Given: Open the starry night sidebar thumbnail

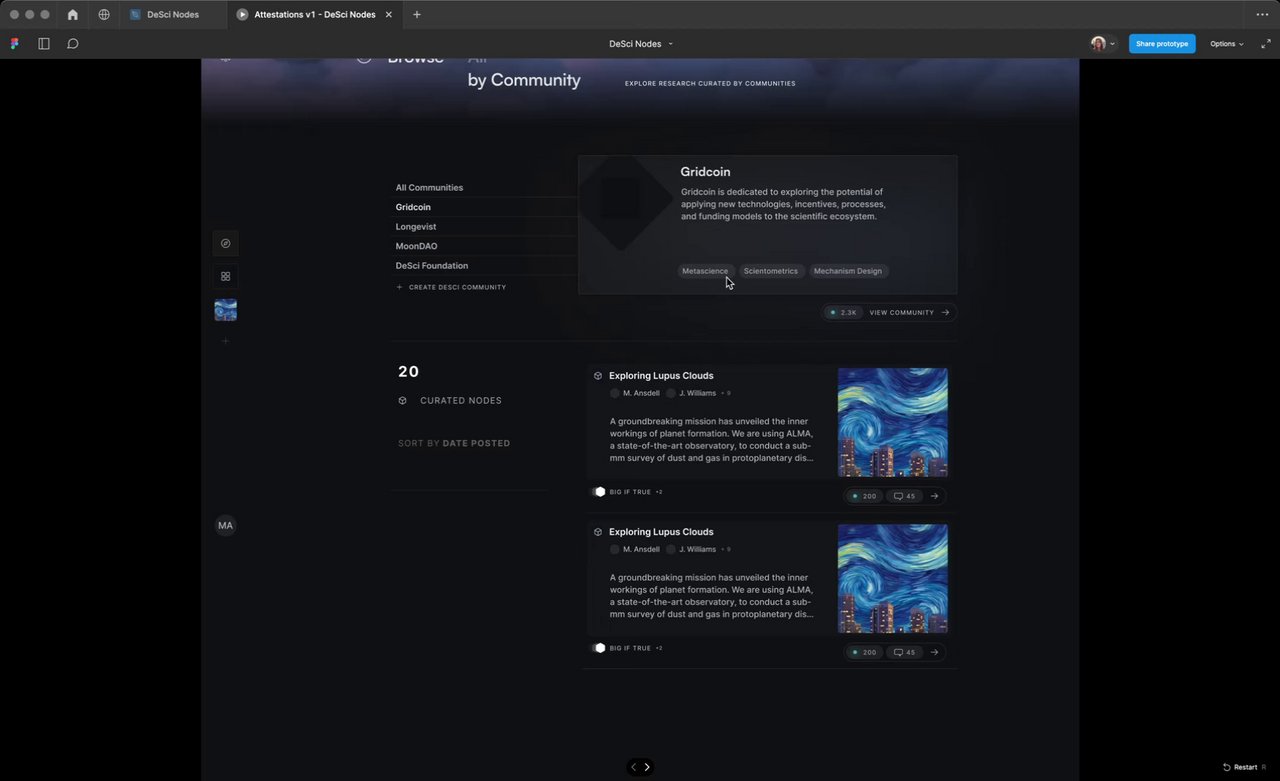Looking at the screenshot, I should (225, 310).
